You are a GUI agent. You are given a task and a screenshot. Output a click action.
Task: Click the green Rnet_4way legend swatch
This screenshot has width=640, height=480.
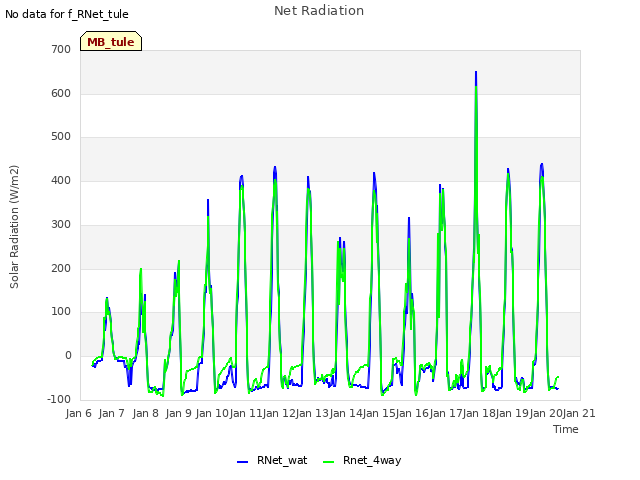[329, 462]
